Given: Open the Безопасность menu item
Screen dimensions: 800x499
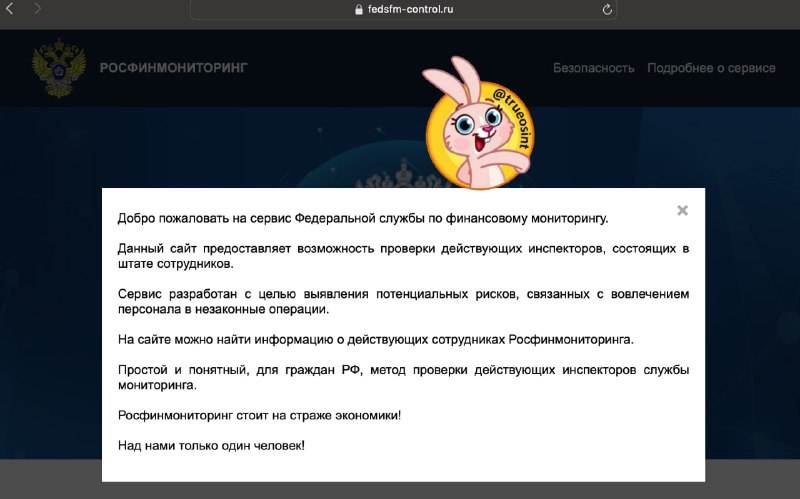Looking at the screenshot, I should pyautogui.click(x=593, y=68).
